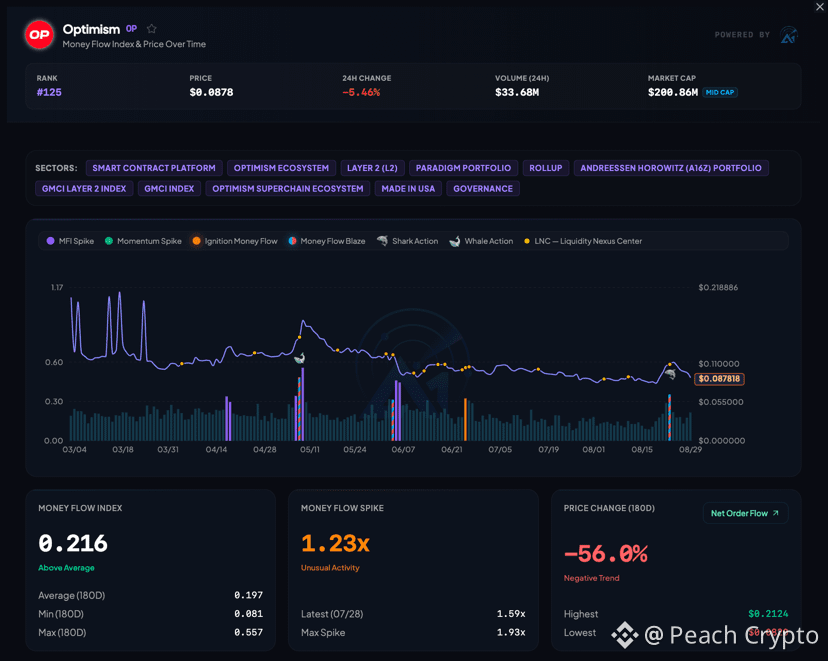Open the Net Order Flow link
Image resolution: width=828 pixels, height=661 pixels.
[745, 513]
